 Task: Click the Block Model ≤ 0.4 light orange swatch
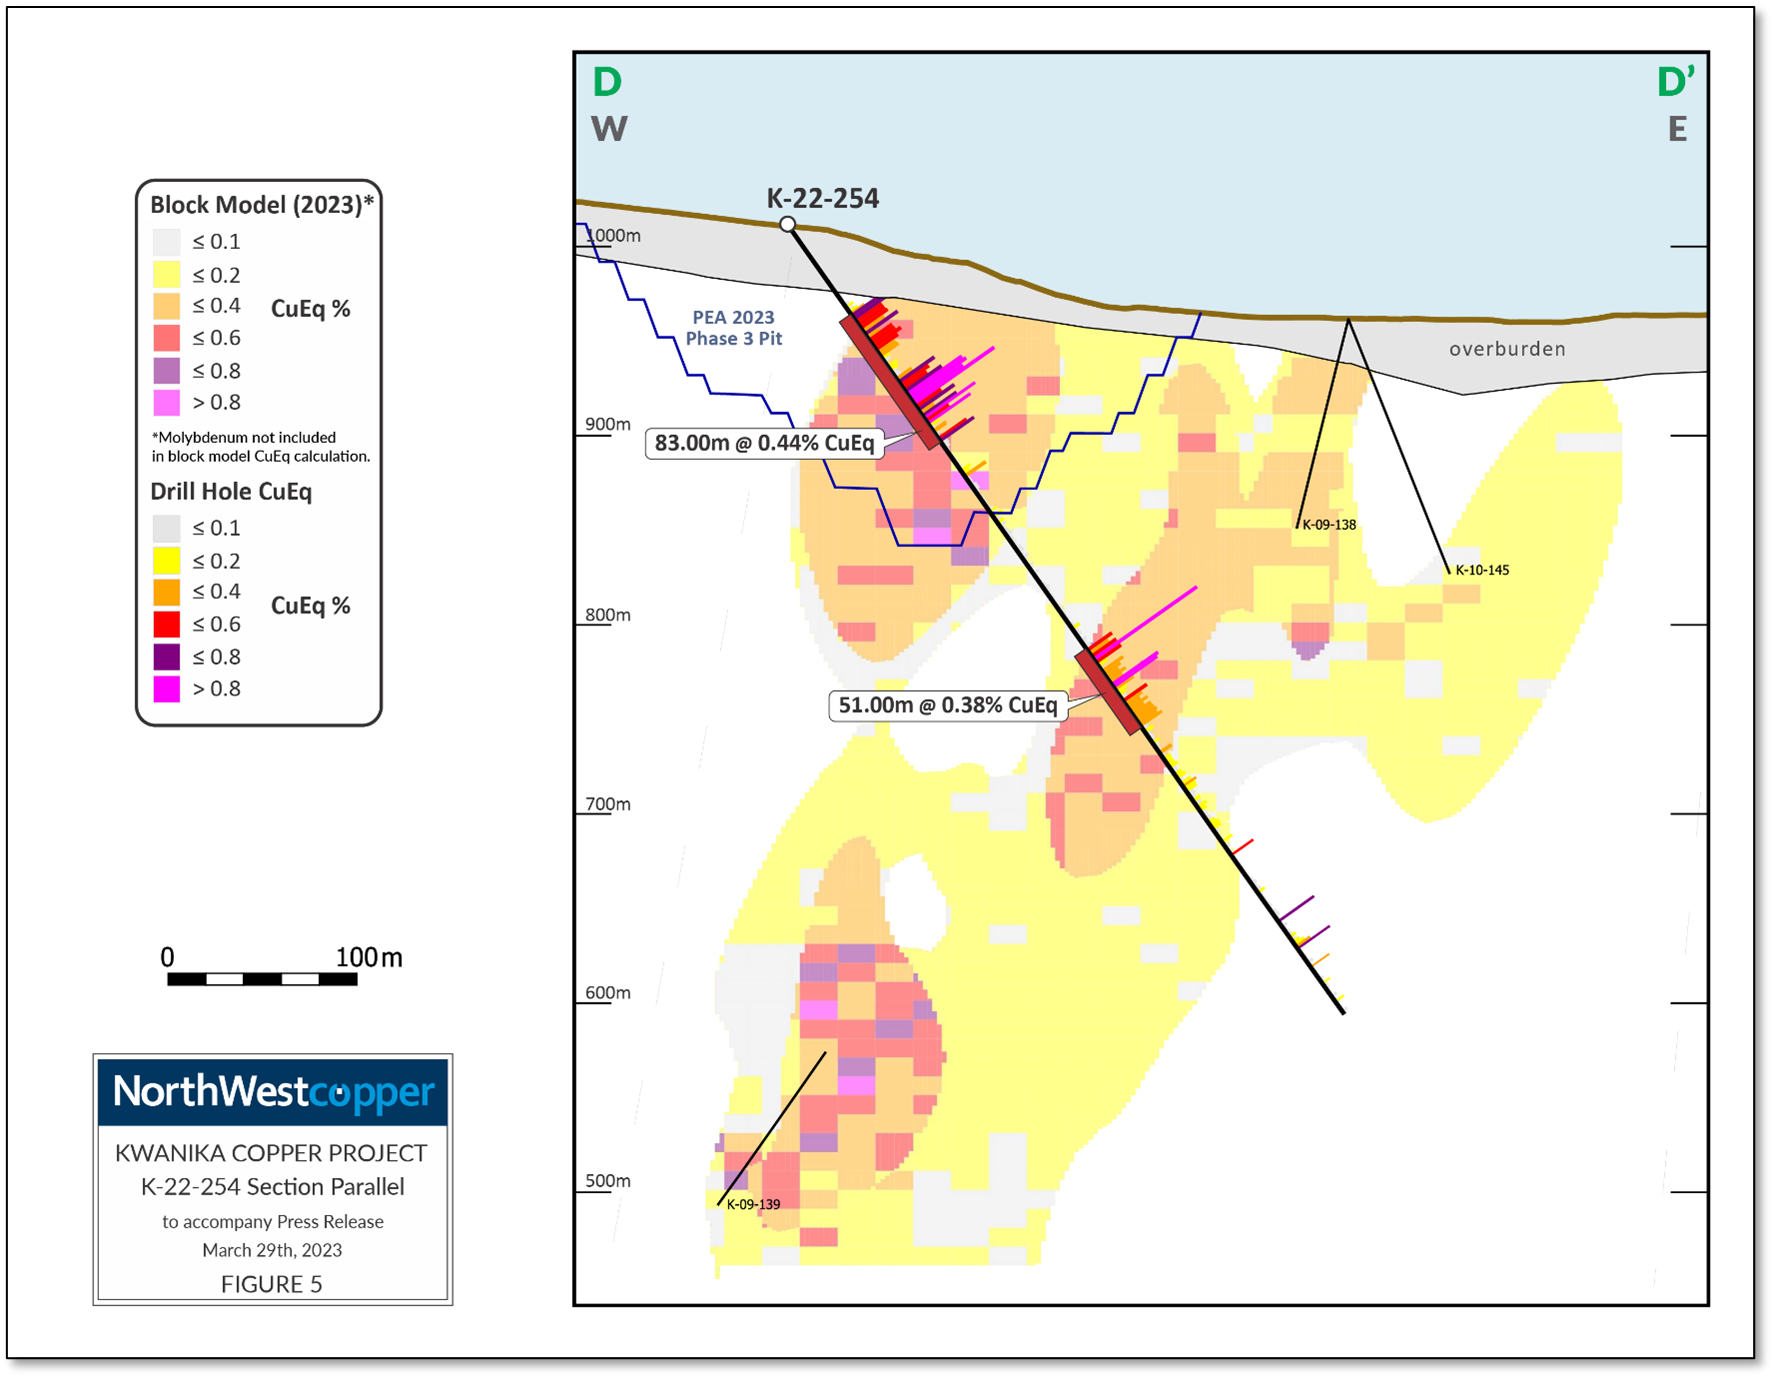point(166,306)
